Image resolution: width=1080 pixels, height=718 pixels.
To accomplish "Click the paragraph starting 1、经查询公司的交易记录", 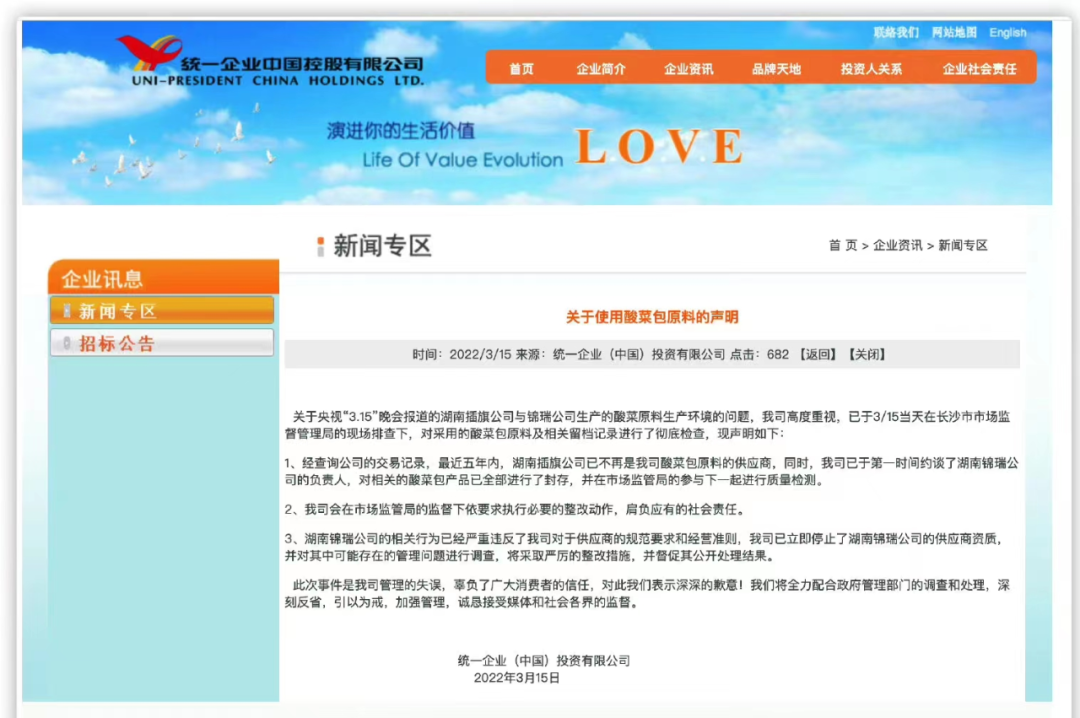I will point(652,471).
